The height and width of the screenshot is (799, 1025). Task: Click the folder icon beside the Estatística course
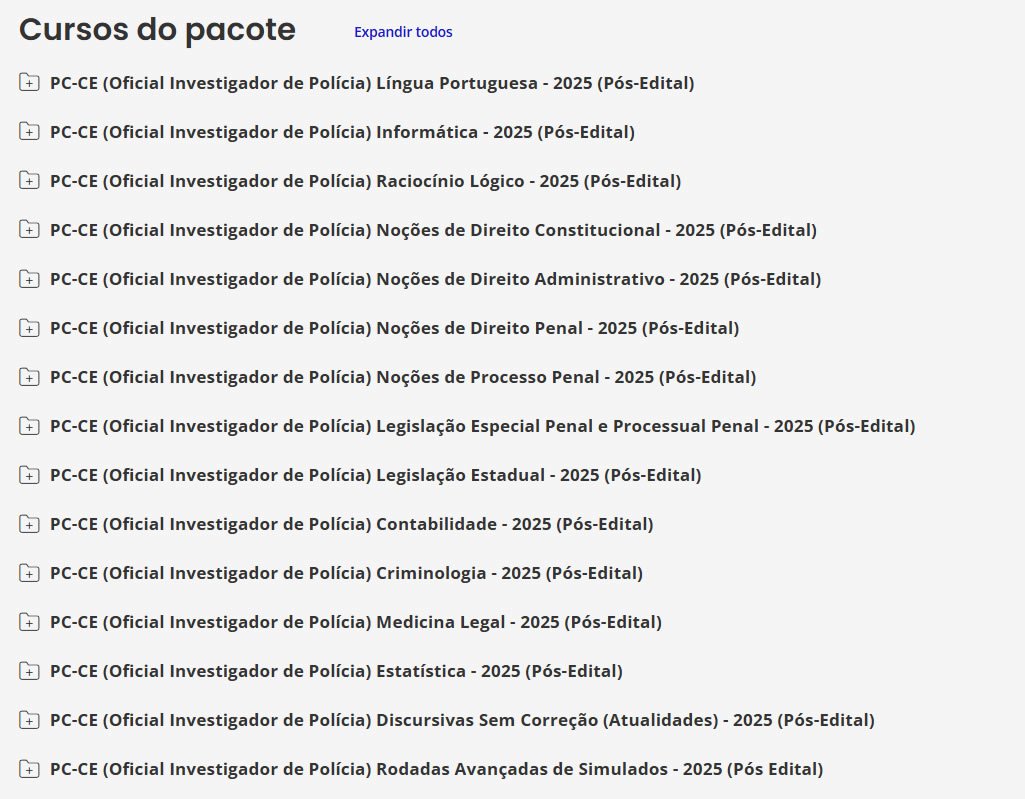(29, 671)
